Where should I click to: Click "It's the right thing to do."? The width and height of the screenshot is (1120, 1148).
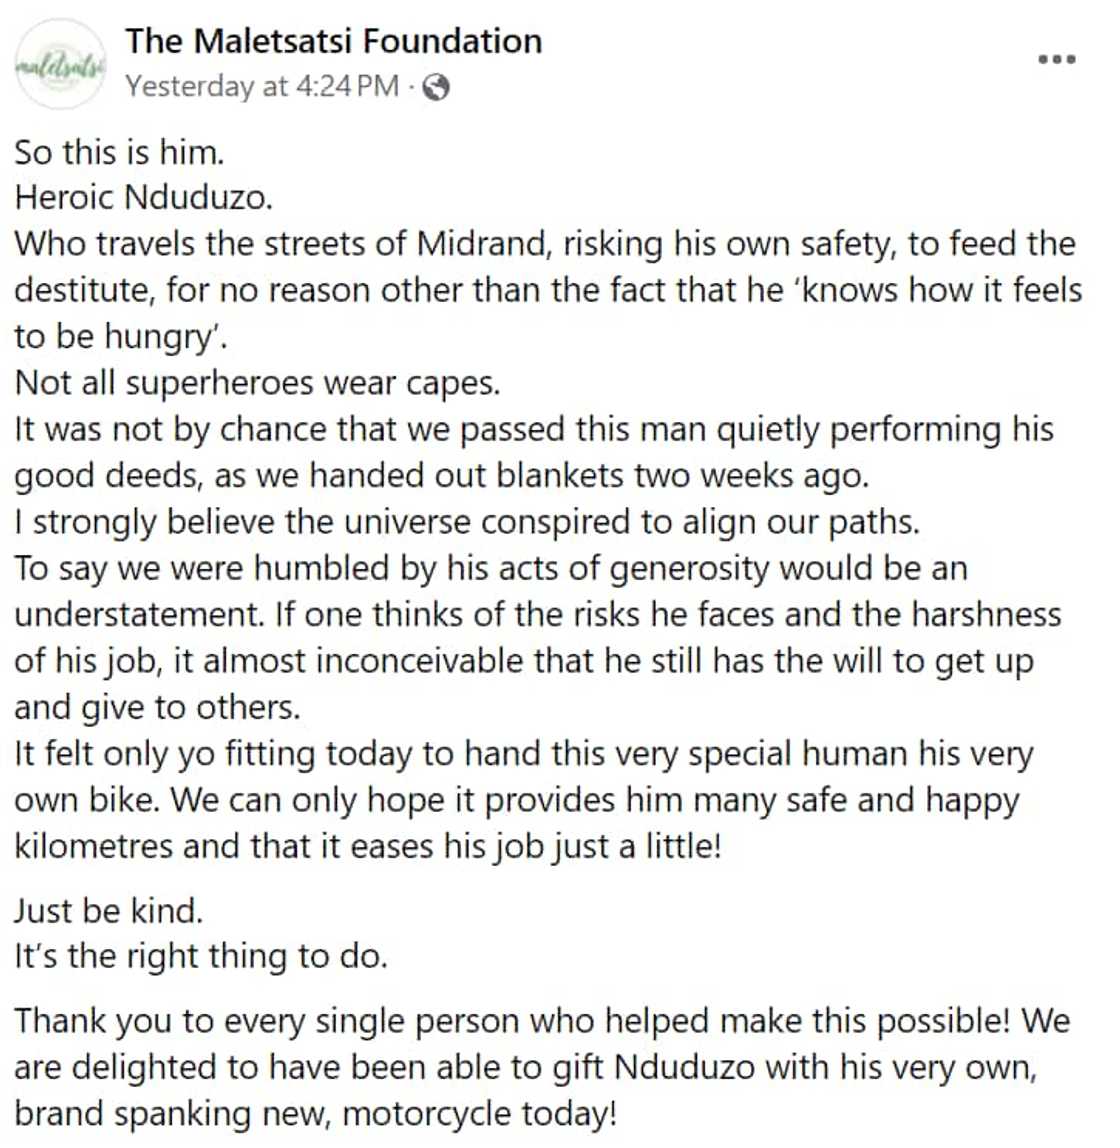[x=200, y=956]
